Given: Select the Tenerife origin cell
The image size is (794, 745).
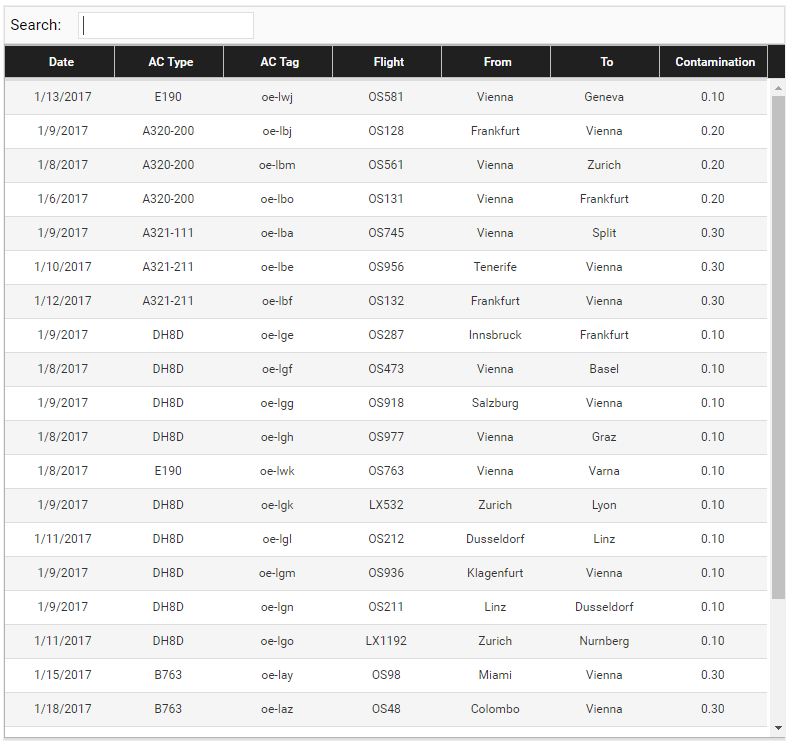Looking at the screenshot, I should 495,267.
